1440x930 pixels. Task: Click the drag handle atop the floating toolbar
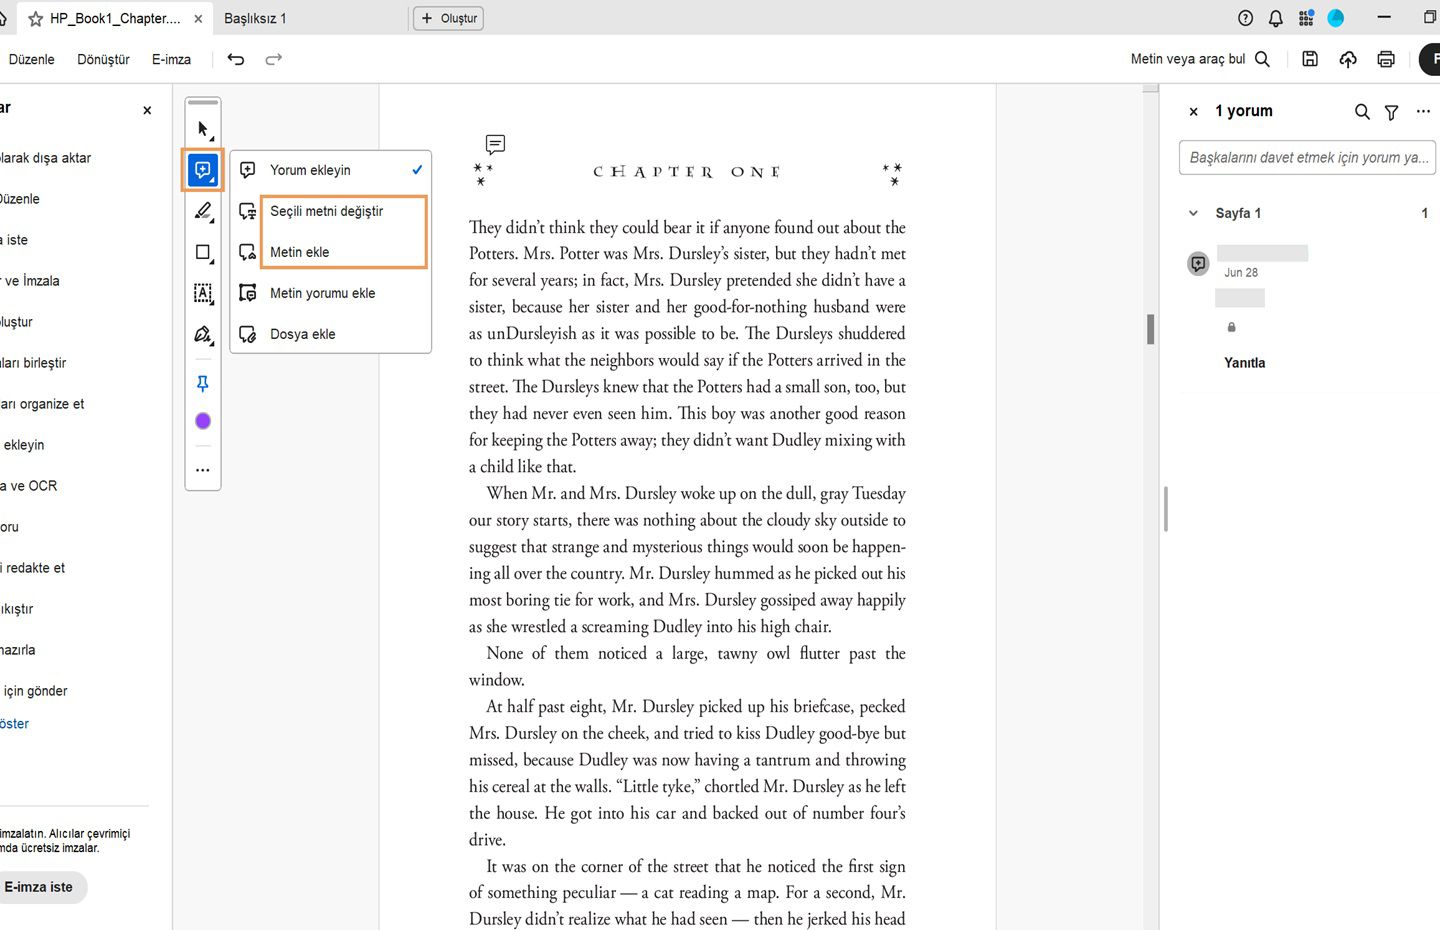click(203, 103)
